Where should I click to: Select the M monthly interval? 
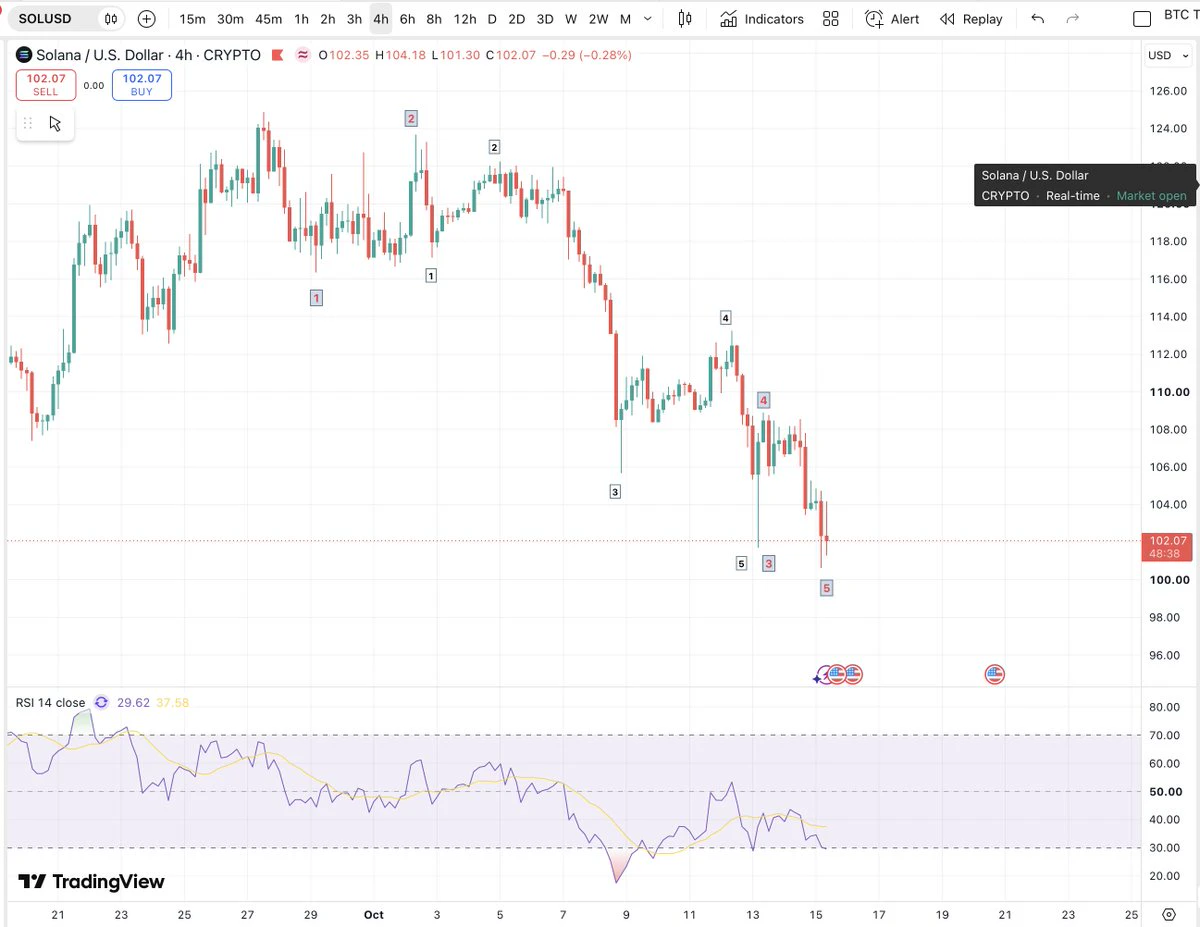(x=625, y=19)
